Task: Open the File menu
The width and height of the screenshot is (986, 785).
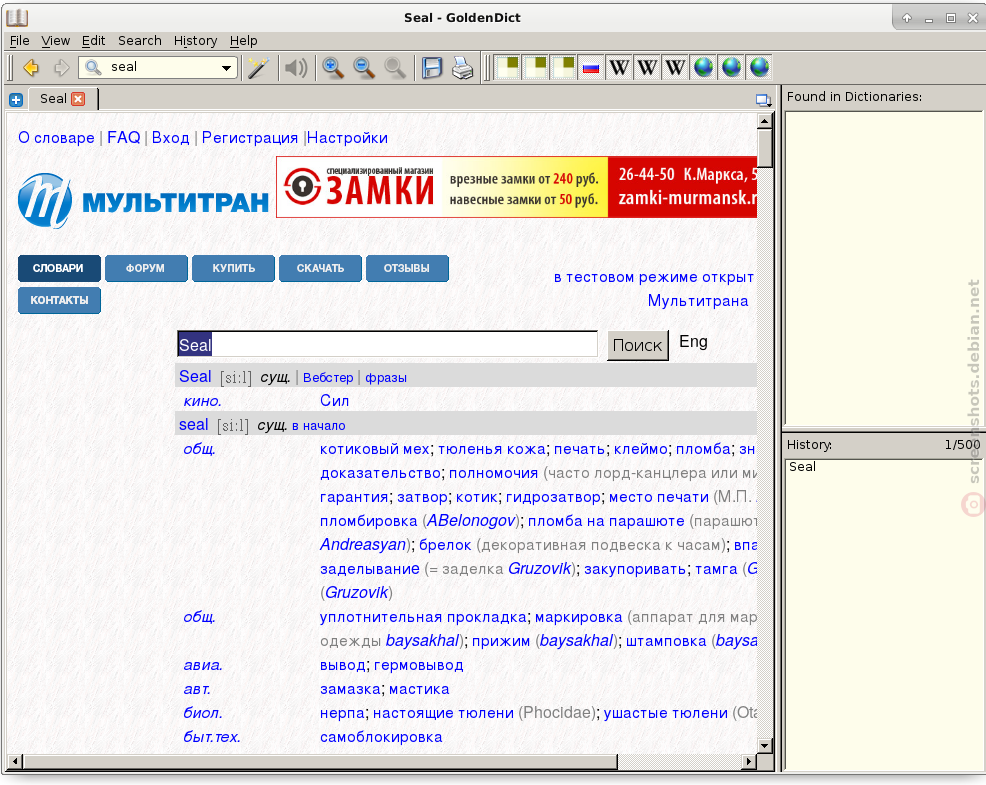Action: point(19,41)
